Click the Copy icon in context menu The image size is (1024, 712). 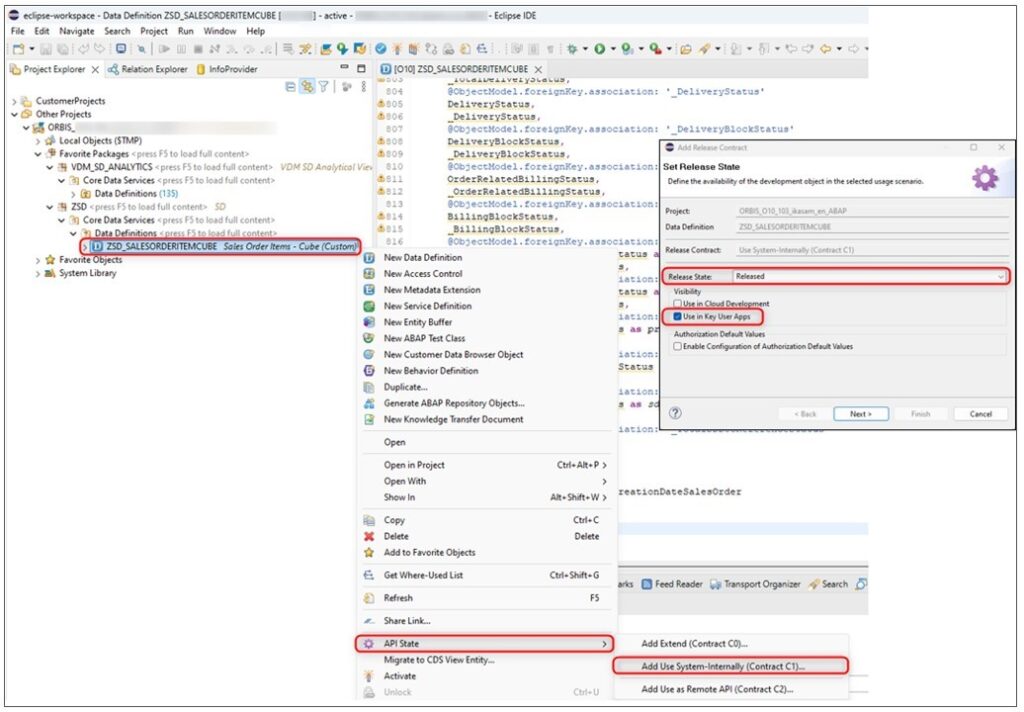(x=369, y=520)
